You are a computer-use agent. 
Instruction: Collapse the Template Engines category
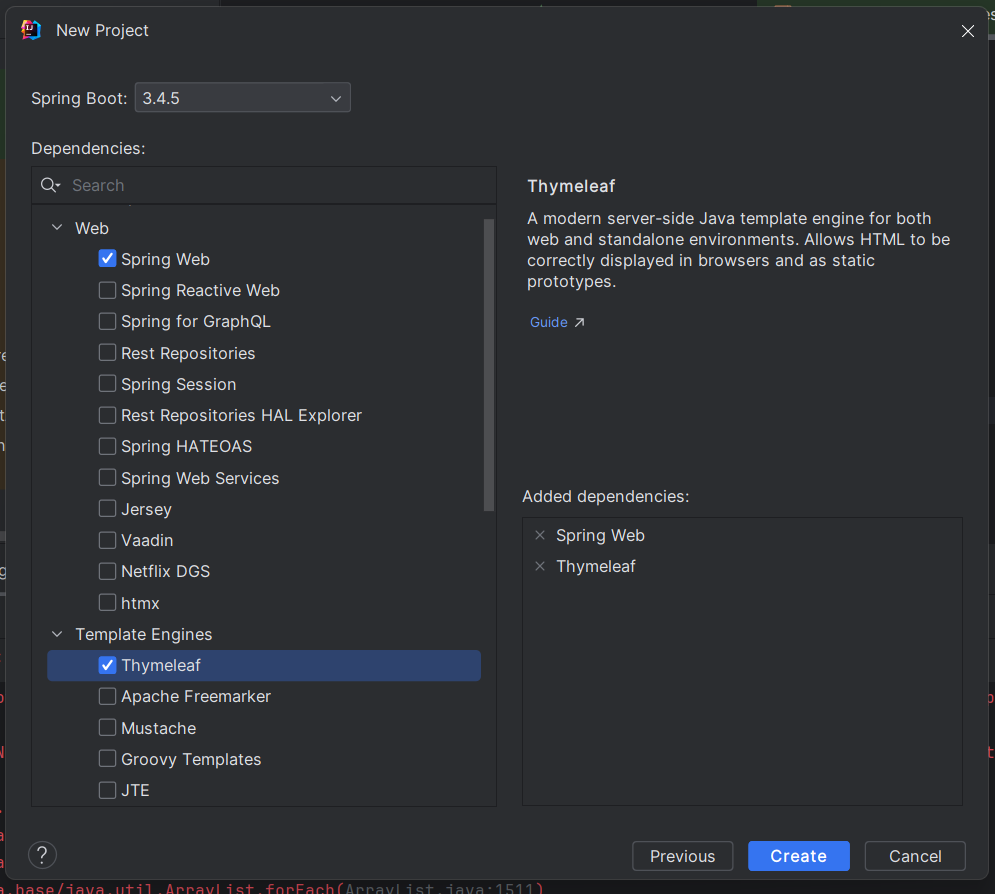tap(57, 634)
